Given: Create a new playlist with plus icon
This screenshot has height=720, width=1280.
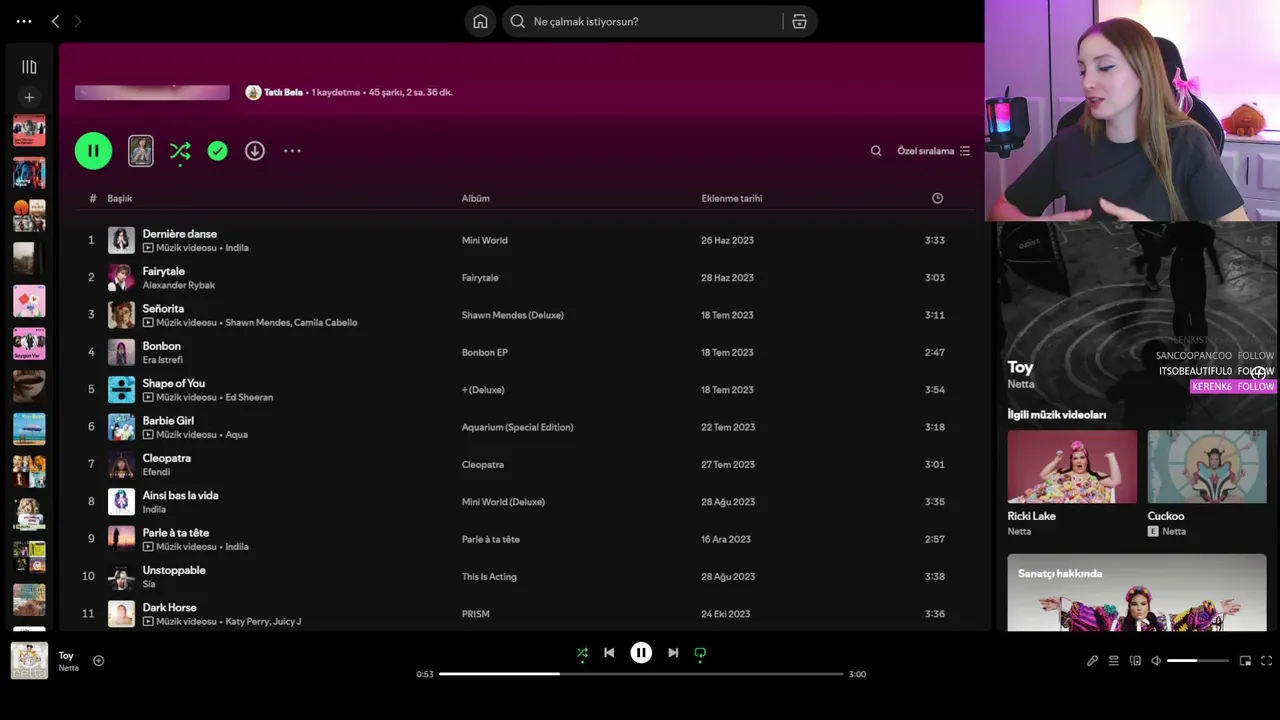Looking at the screenshot, I should [29, 97].
